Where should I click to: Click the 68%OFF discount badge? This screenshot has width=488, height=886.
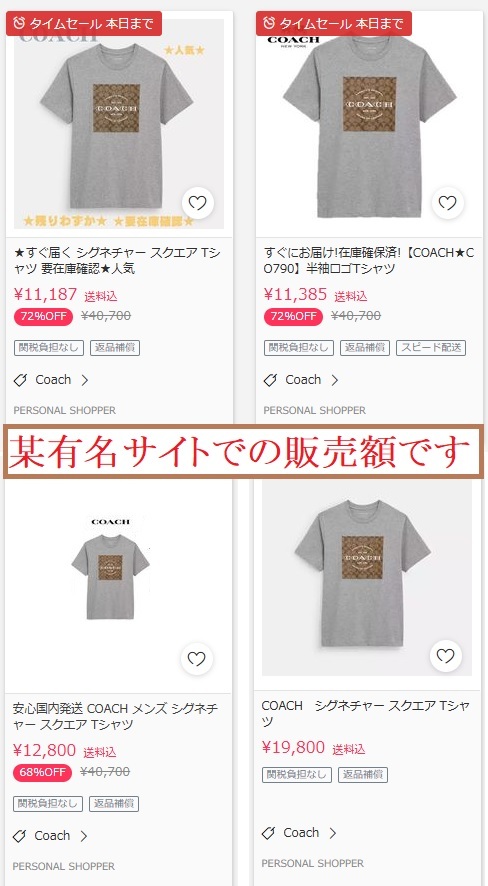point(42,772)
